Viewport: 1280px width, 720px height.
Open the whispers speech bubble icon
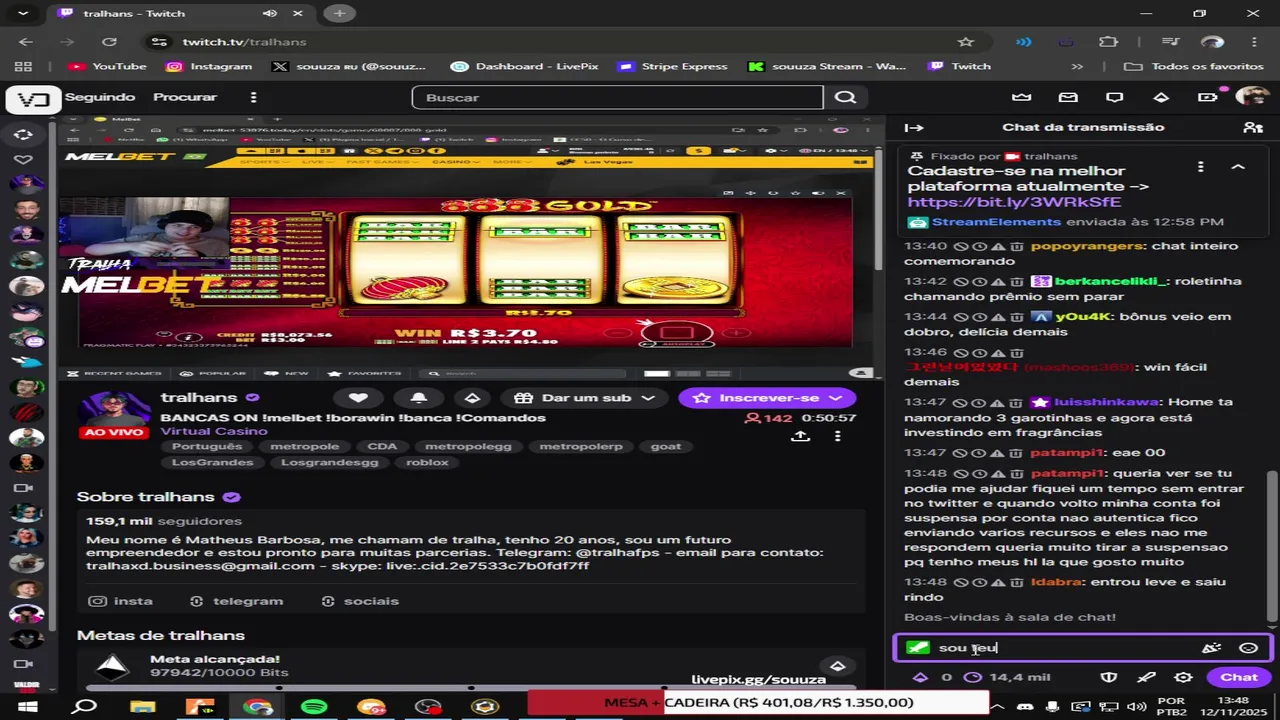(x=1114, y=97)
